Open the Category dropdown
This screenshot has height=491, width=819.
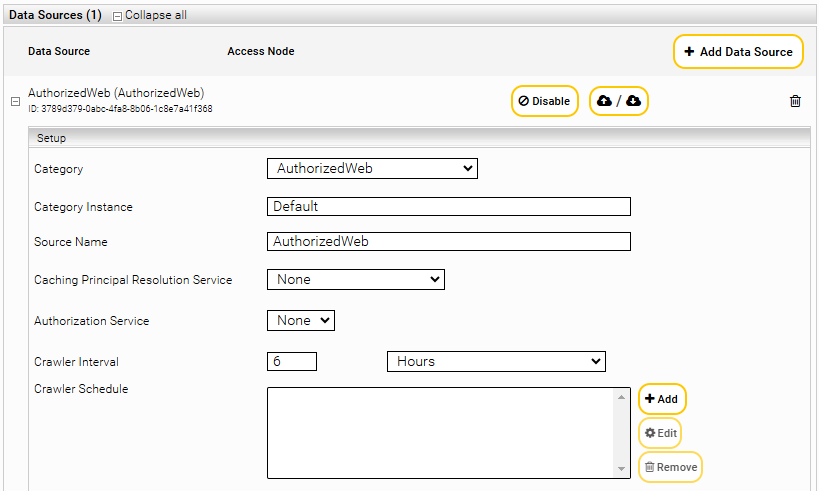(372, 168)
